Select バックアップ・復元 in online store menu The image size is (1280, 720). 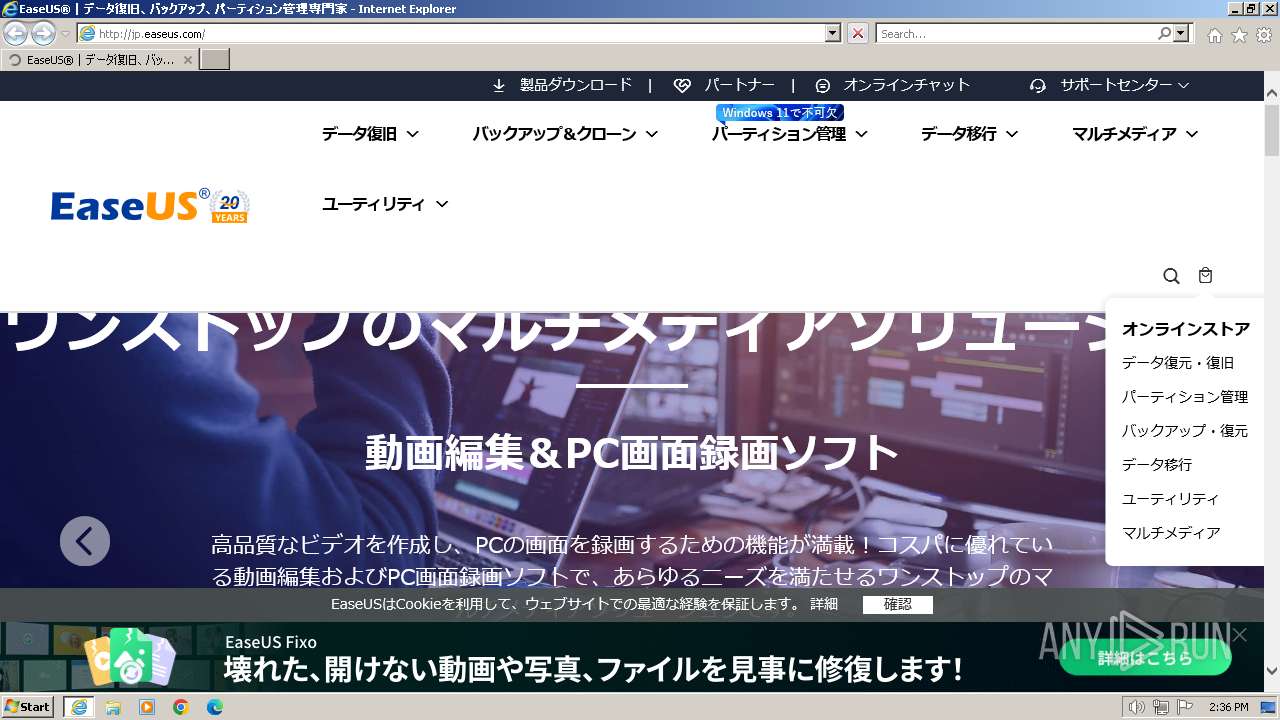(1185, 431)
